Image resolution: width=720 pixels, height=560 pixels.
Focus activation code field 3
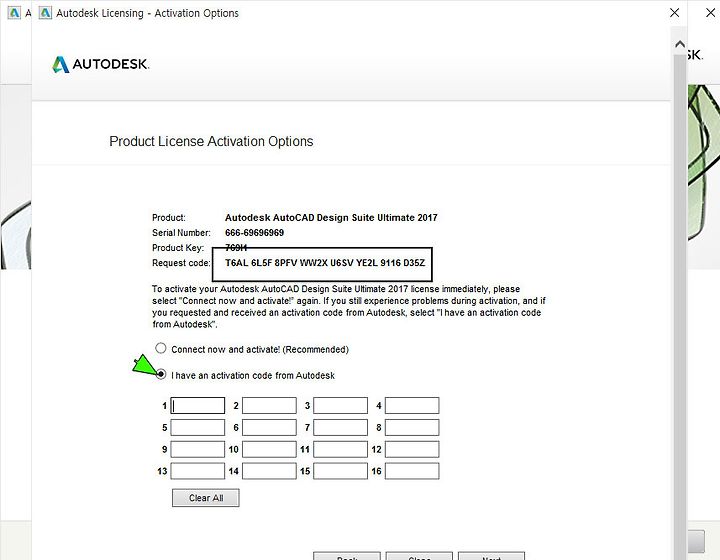tap(340, 405)
